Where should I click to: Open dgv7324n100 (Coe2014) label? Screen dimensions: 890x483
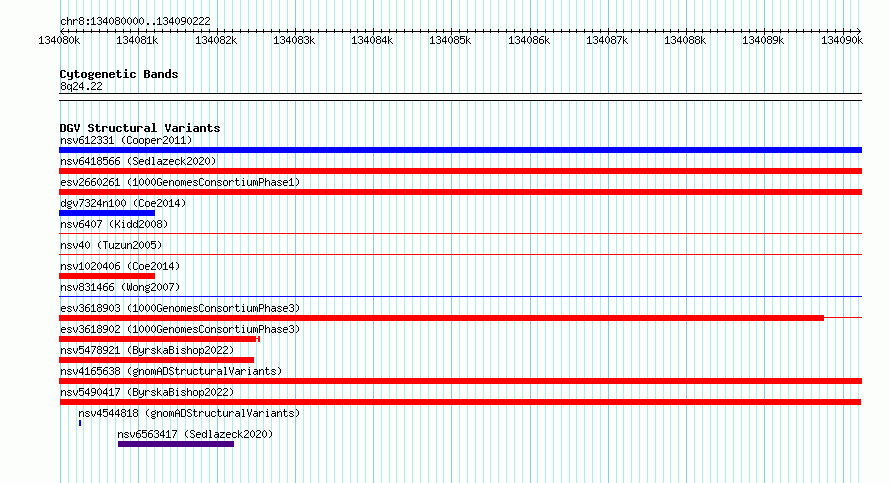click(123, 203)
